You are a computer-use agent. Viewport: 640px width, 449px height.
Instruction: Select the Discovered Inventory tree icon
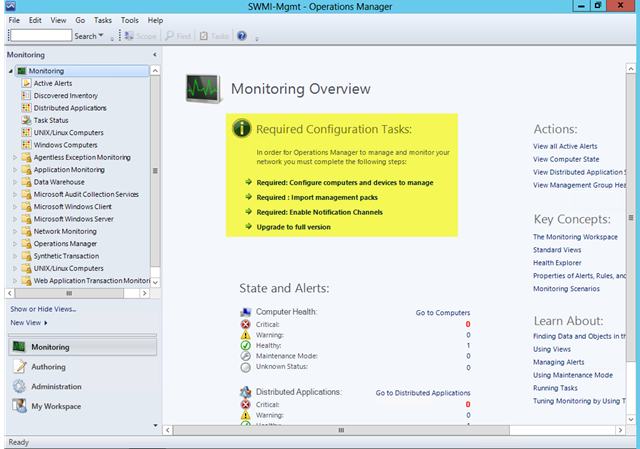26,96
